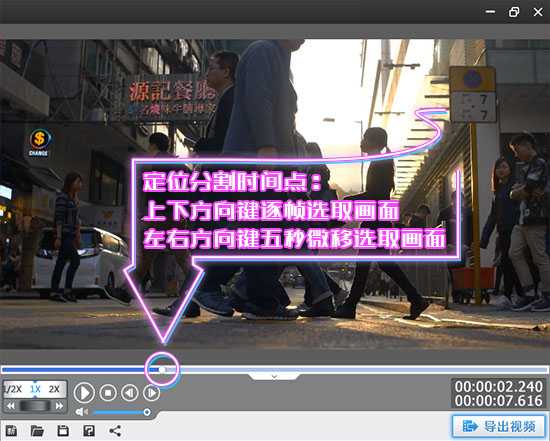Click the 导出视频 export video button

click(x=499, y=426)
